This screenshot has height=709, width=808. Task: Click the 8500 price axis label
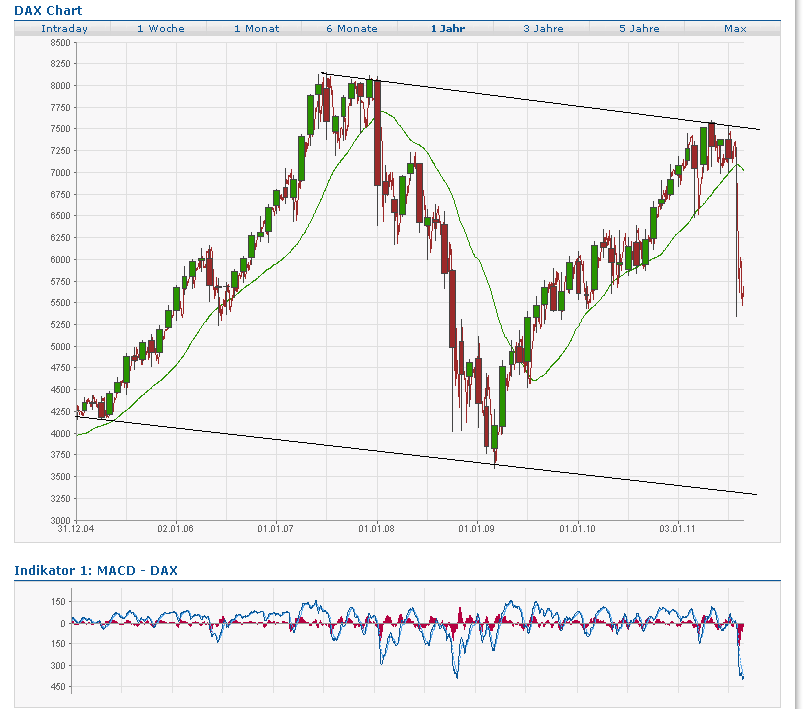(x=60, y=43)
